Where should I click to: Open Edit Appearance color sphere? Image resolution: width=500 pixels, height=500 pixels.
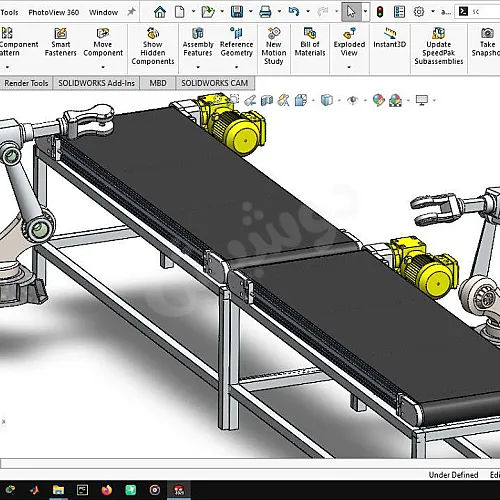pyautogui.click(x=379, y=100)
